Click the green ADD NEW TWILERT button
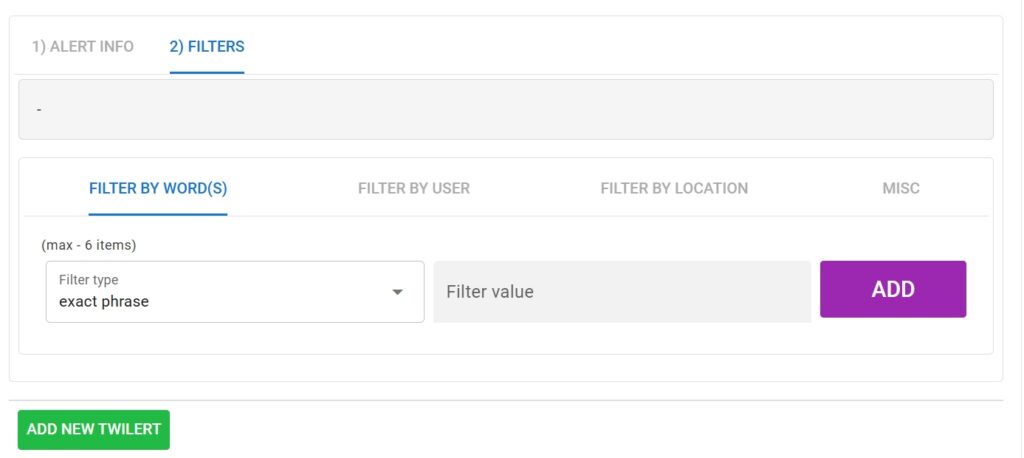The image size is (1024, 458). pyautogui.click(x=94, y=429)
